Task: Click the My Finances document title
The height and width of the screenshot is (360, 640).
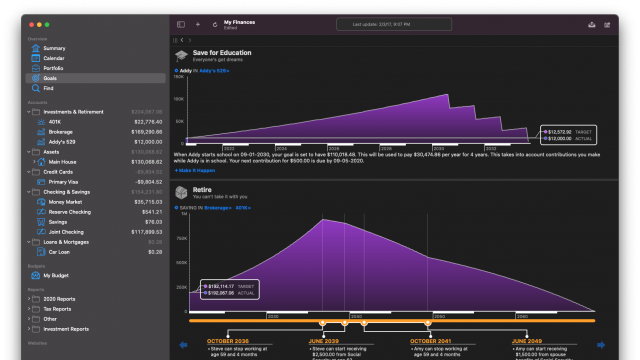Action: point(239,22)
